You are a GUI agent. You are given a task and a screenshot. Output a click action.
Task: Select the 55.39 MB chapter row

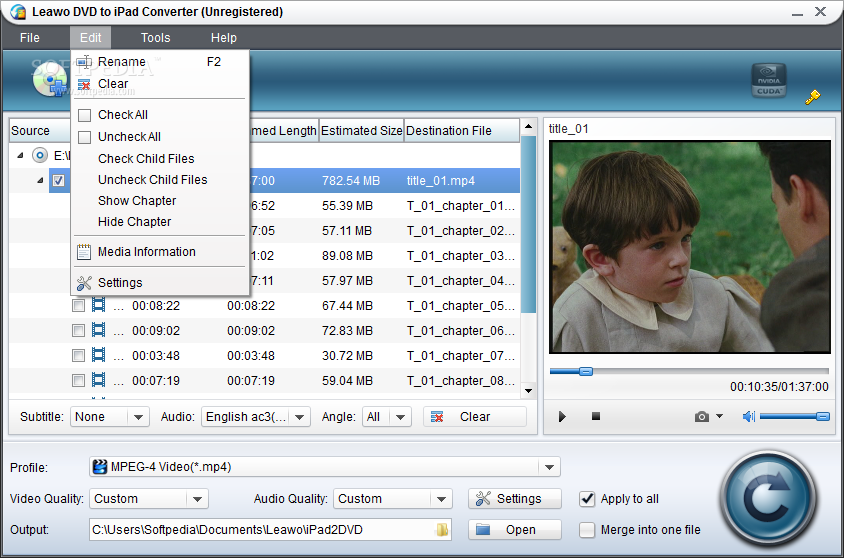383,206
